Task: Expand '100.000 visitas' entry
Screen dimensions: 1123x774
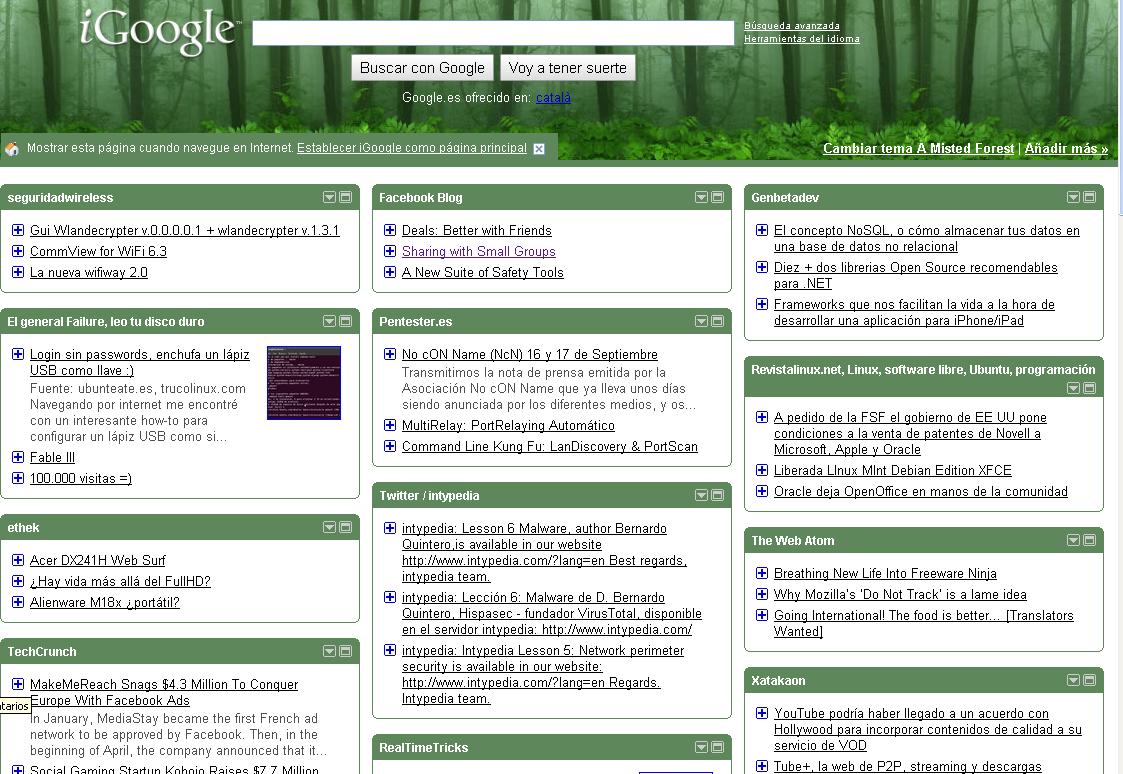Action: pyautogui.click(x=18, y=478)
